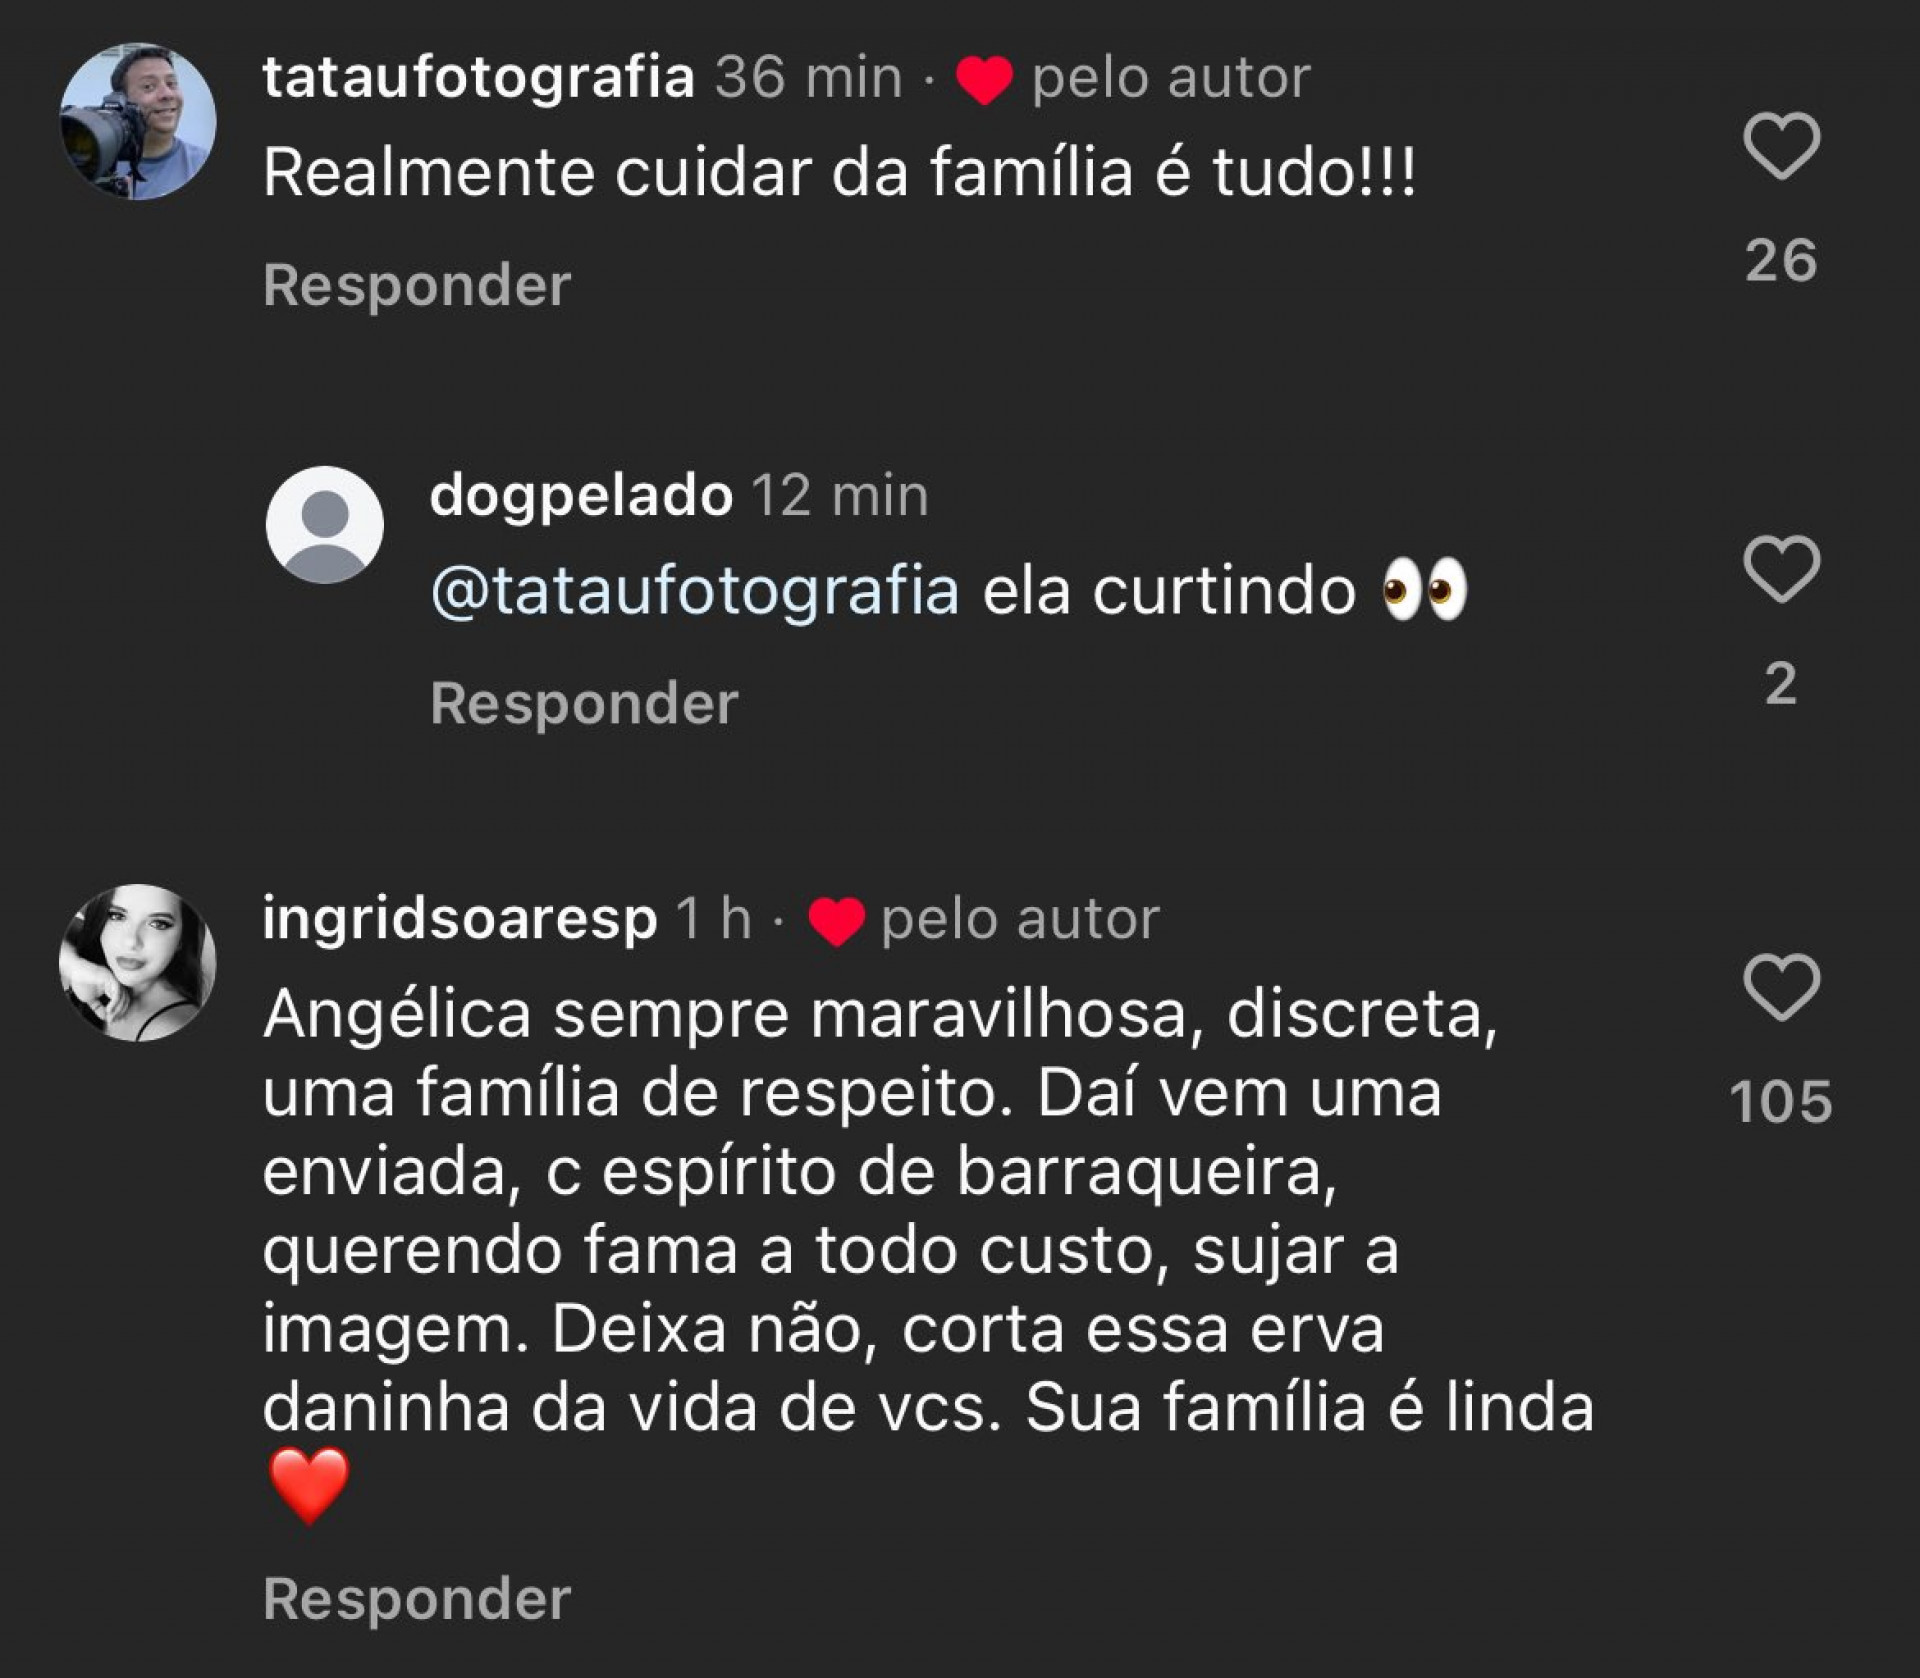Like dogpelado's reply with heart icon

pyautogui.click(x=1781, y=569)
